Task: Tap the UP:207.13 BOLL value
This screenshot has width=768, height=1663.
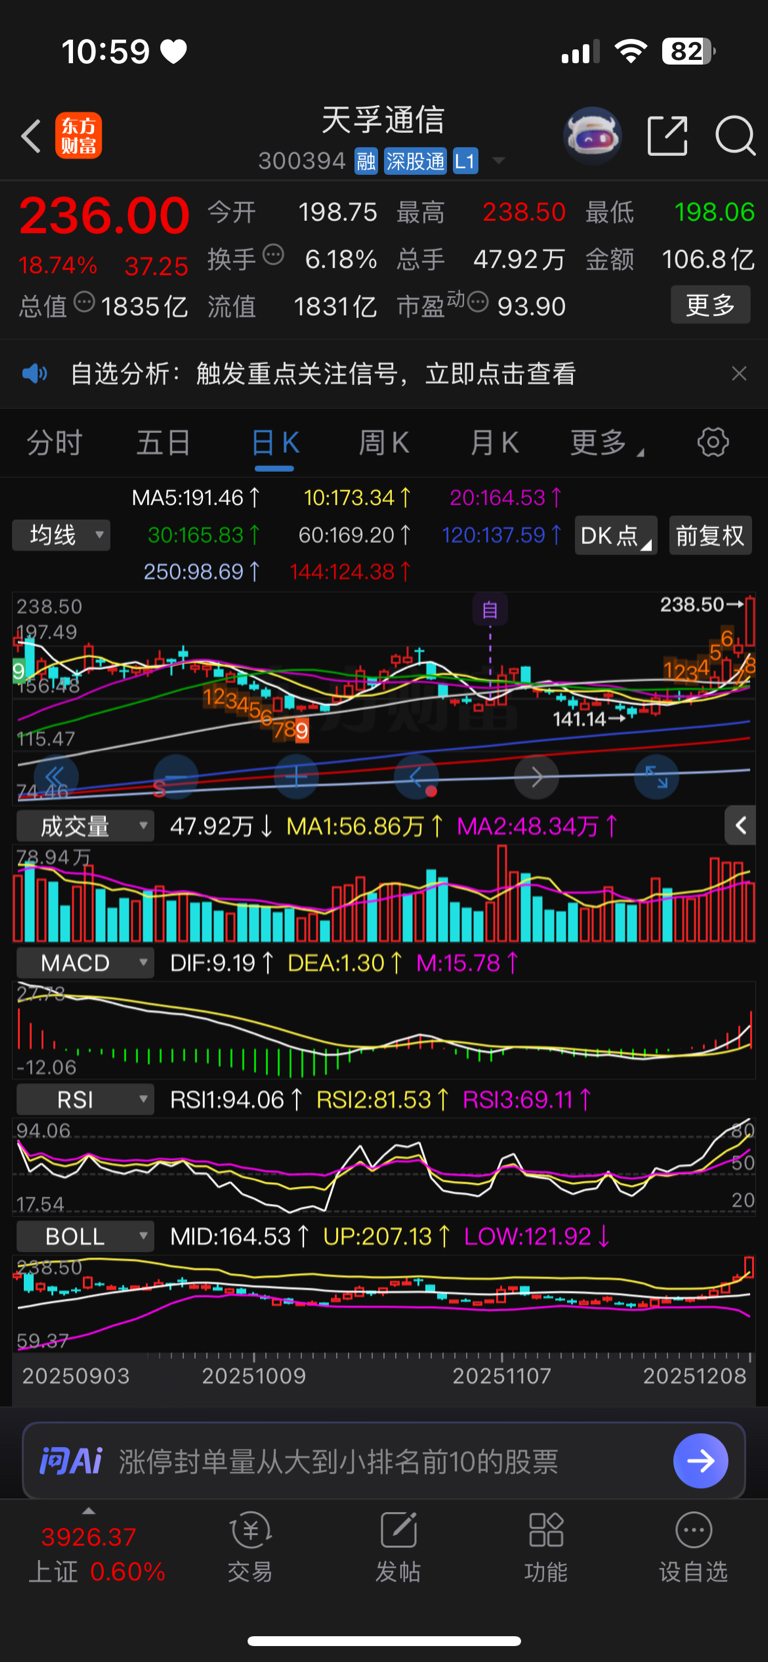Action: tap(386, 1237)
